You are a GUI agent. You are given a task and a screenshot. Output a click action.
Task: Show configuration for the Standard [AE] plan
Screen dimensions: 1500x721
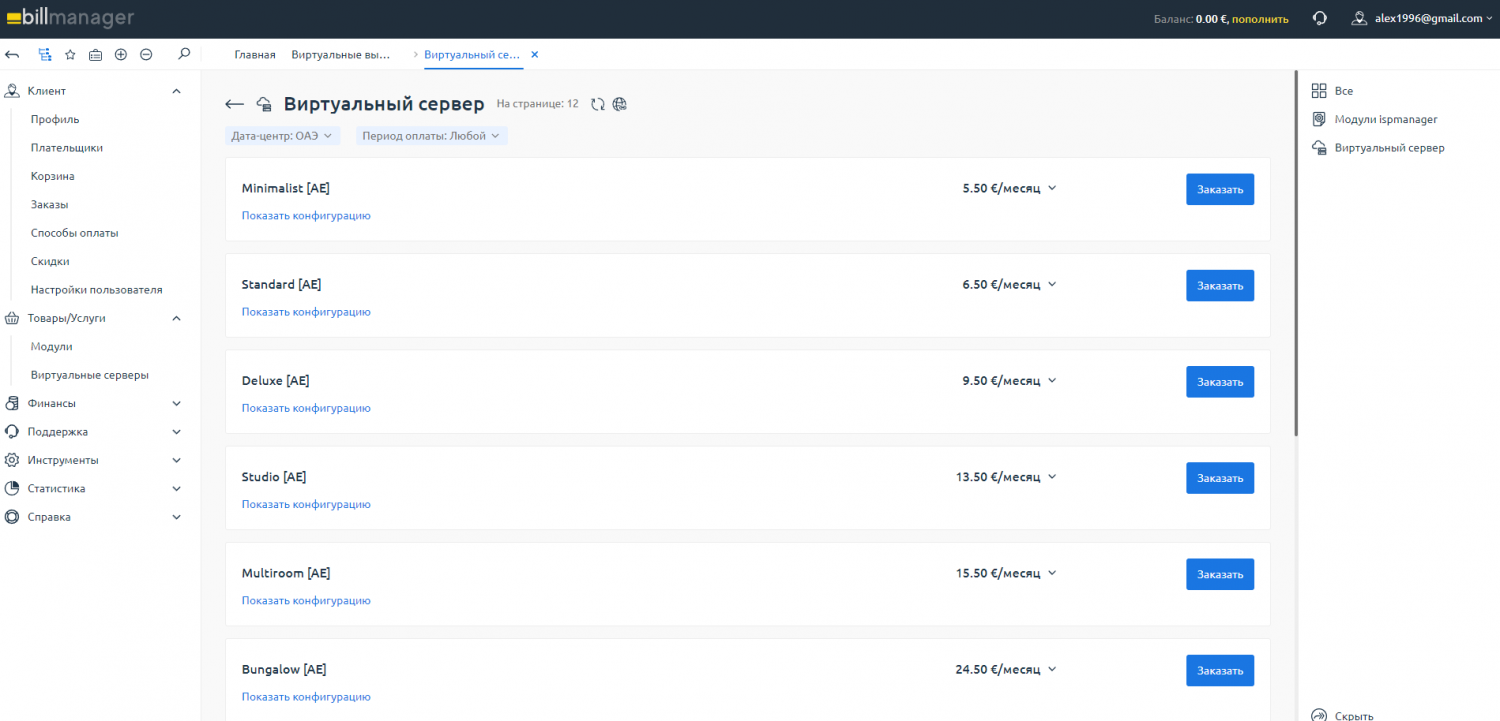pyautogui.click(x=306, y=312)
